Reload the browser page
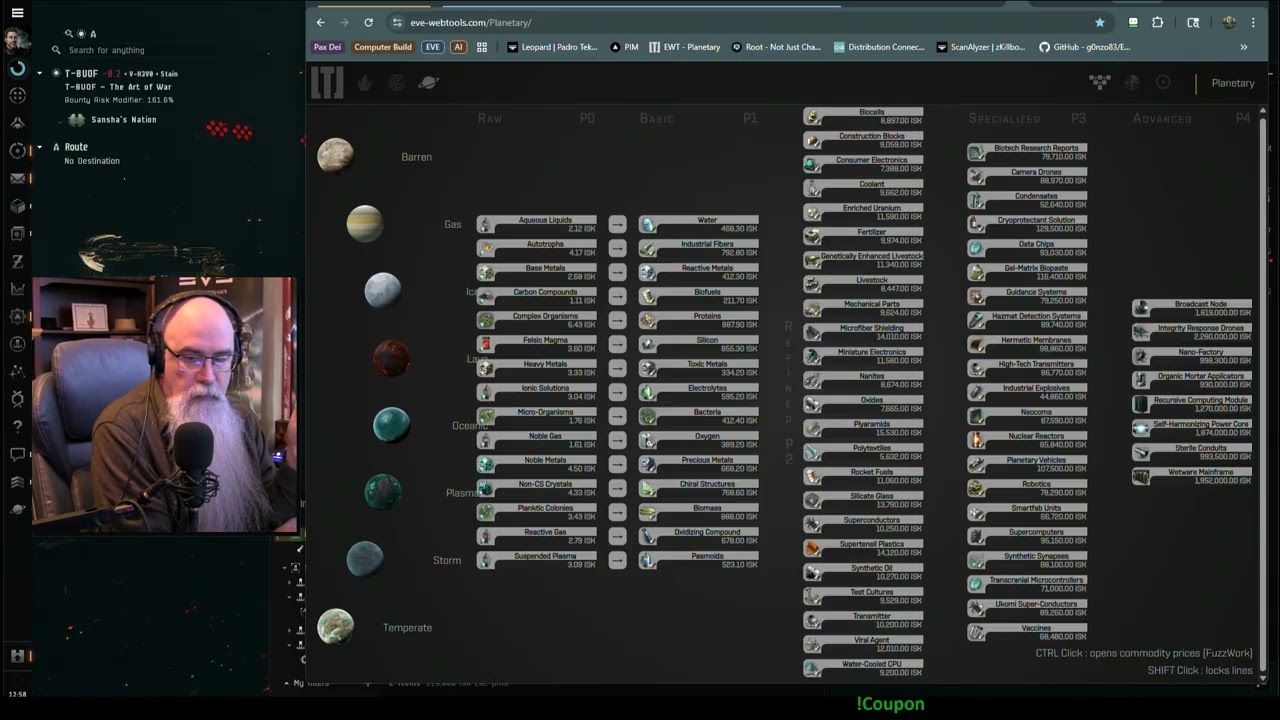This screenshot has width=1280, height=720. coord(368,22)
